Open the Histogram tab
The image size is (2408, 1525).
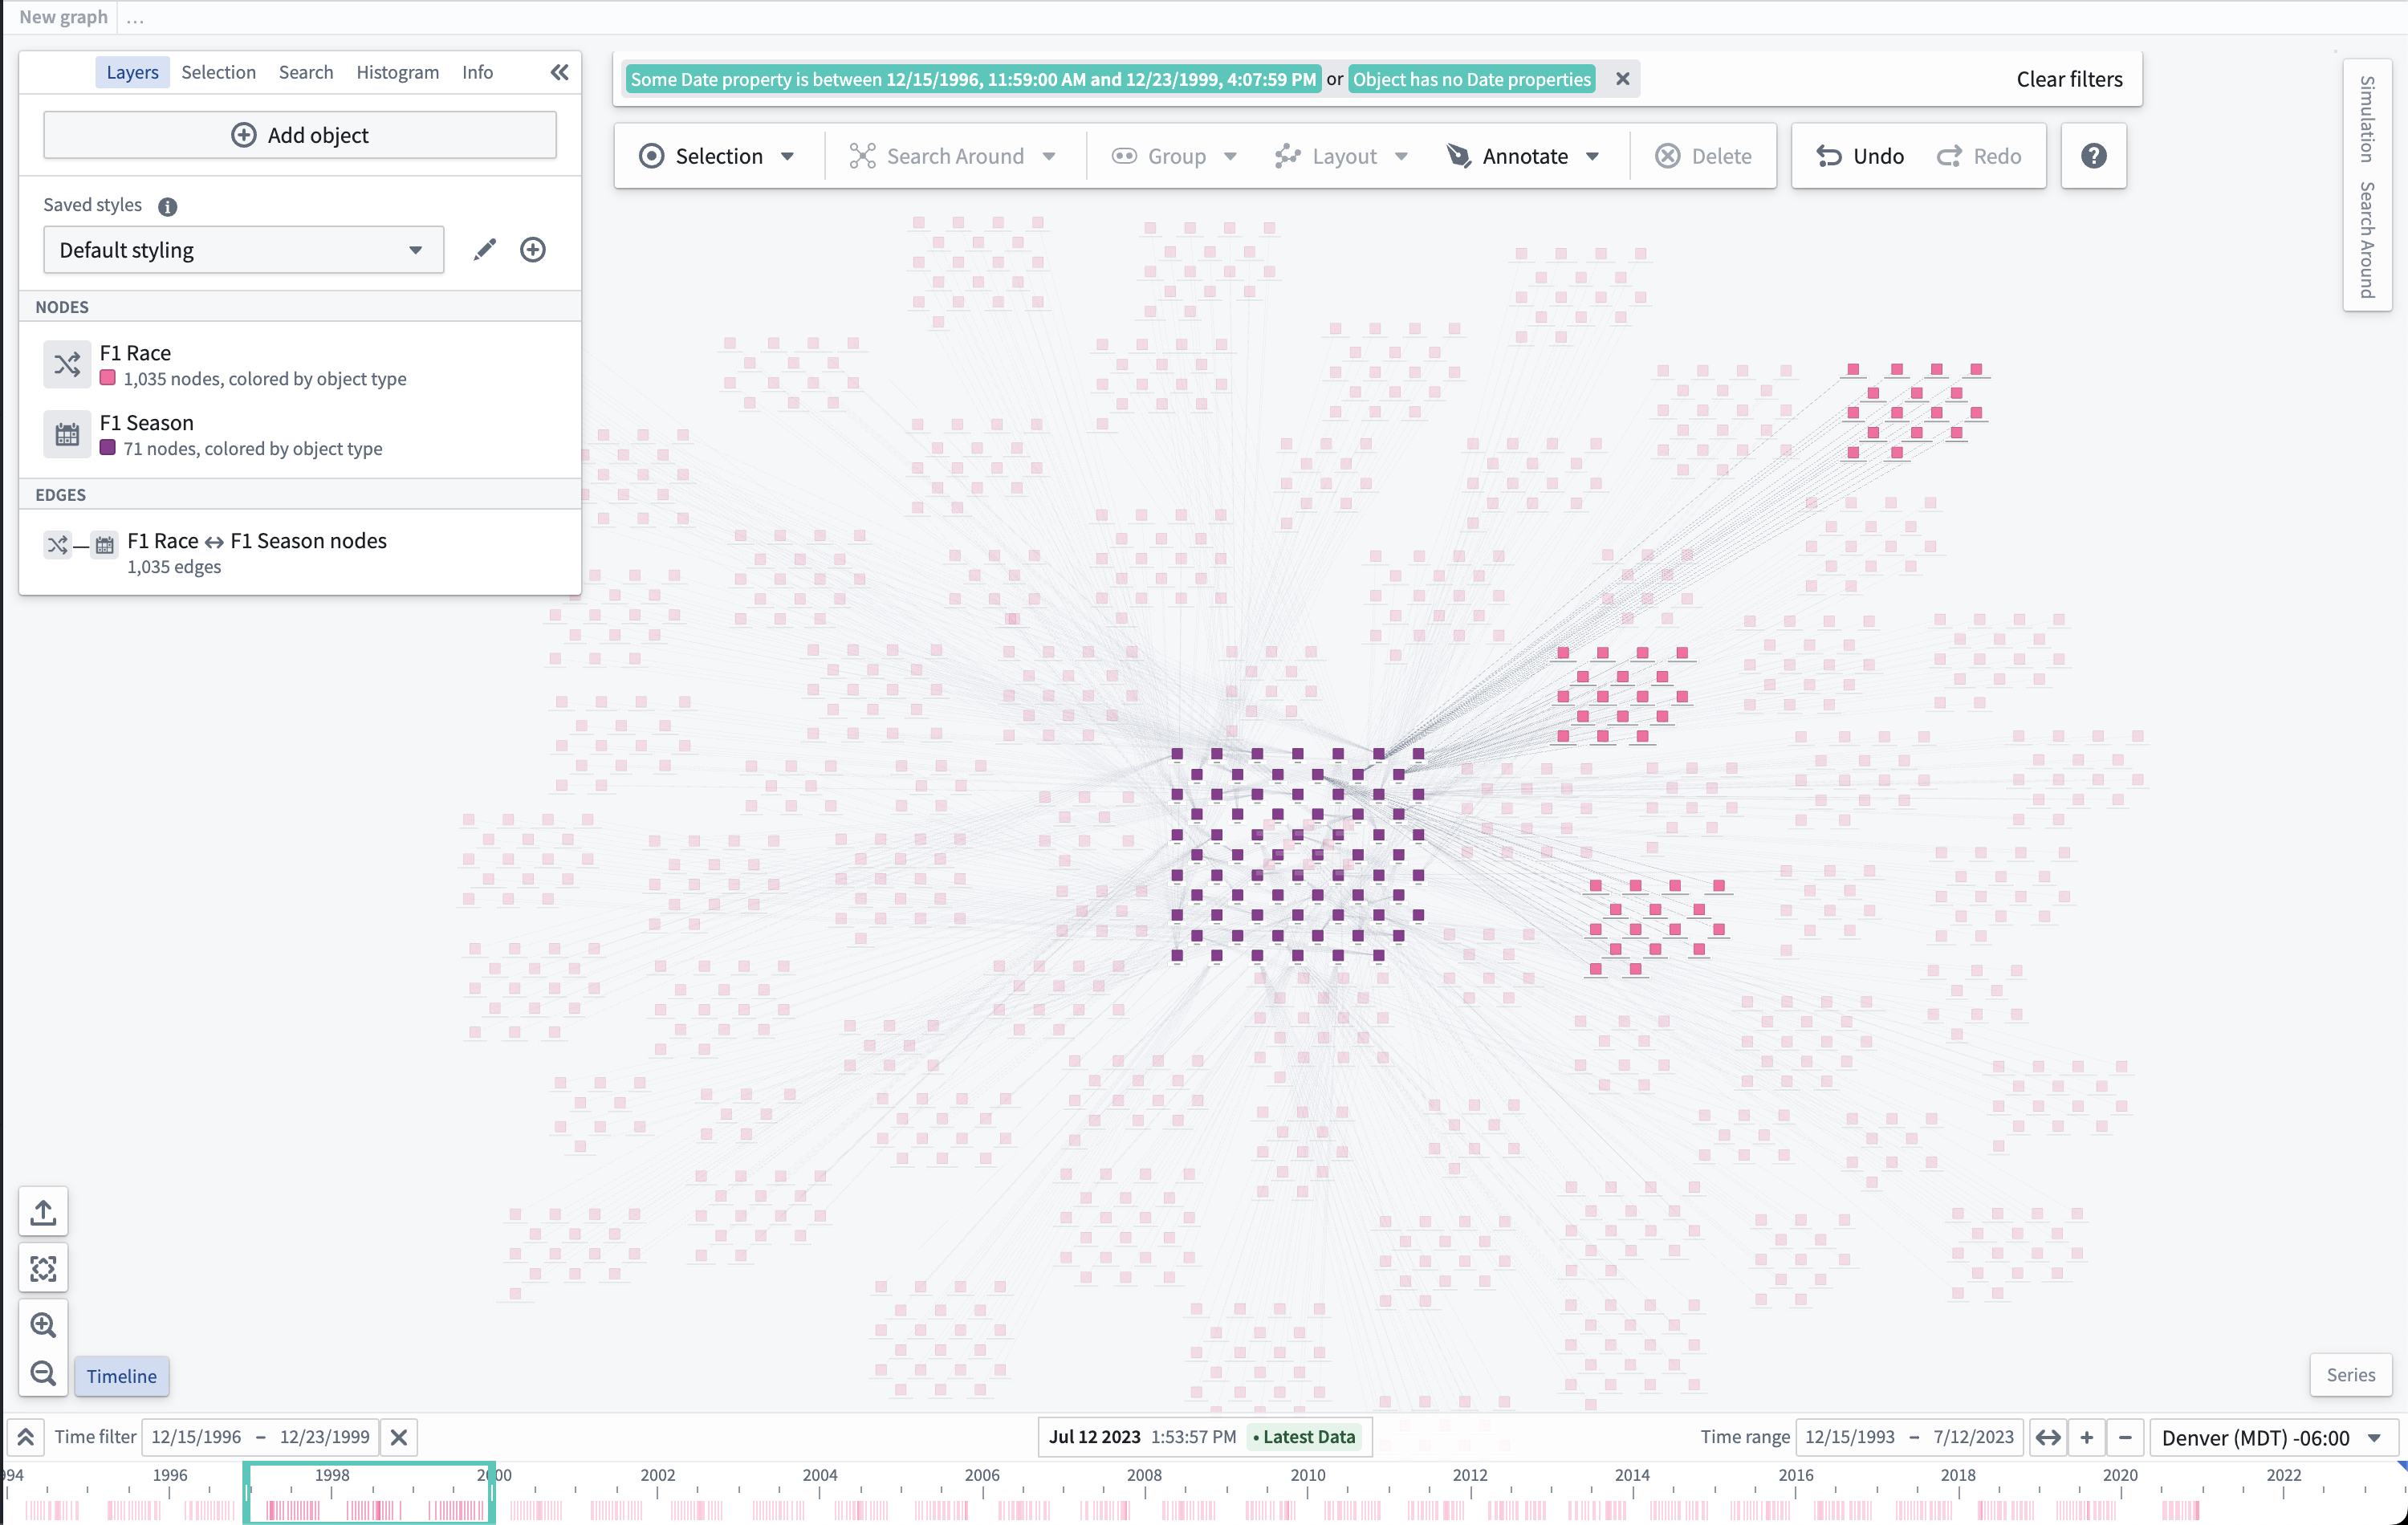click(x=397, y=72)
